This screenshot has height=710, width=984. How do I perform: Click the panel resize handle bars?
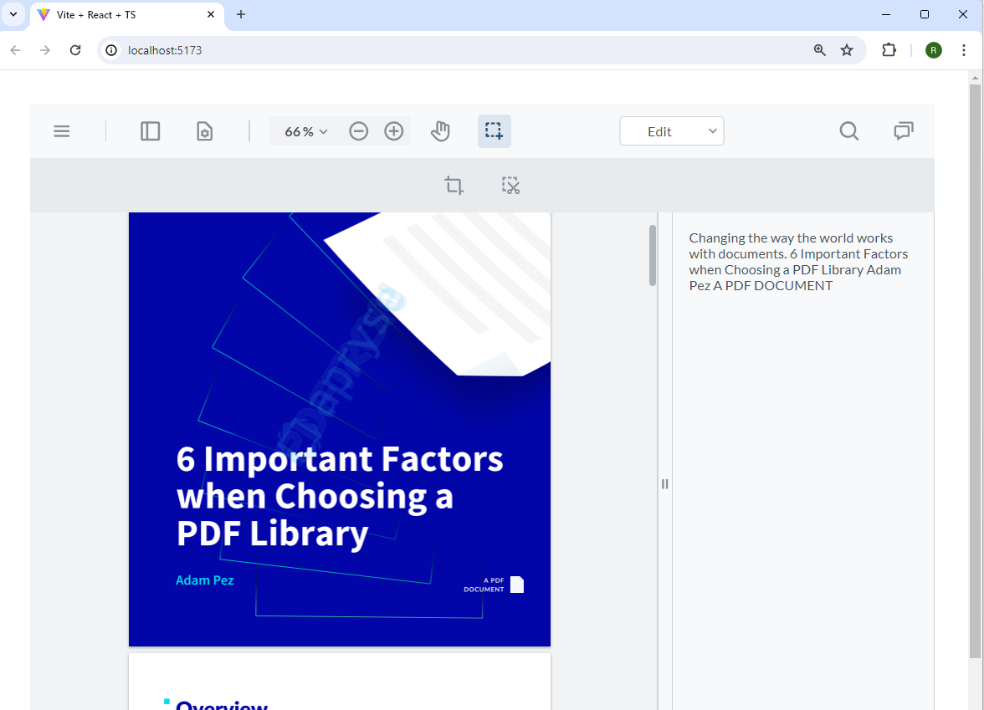pos(665,484)
